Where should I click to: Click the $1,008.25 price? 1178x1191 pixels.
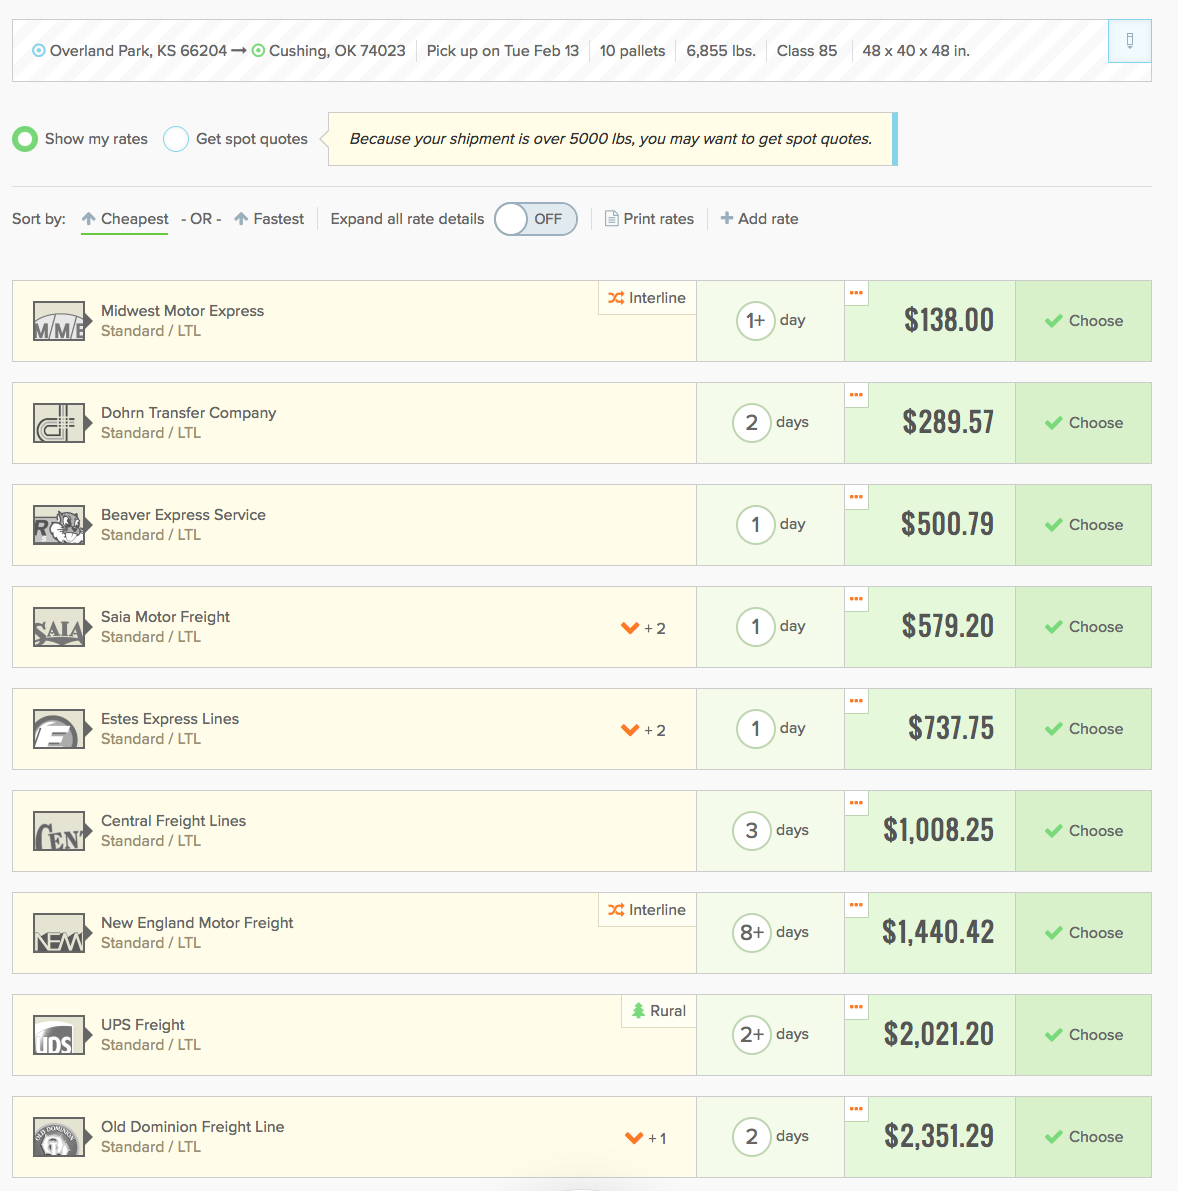tap(938, 830)
